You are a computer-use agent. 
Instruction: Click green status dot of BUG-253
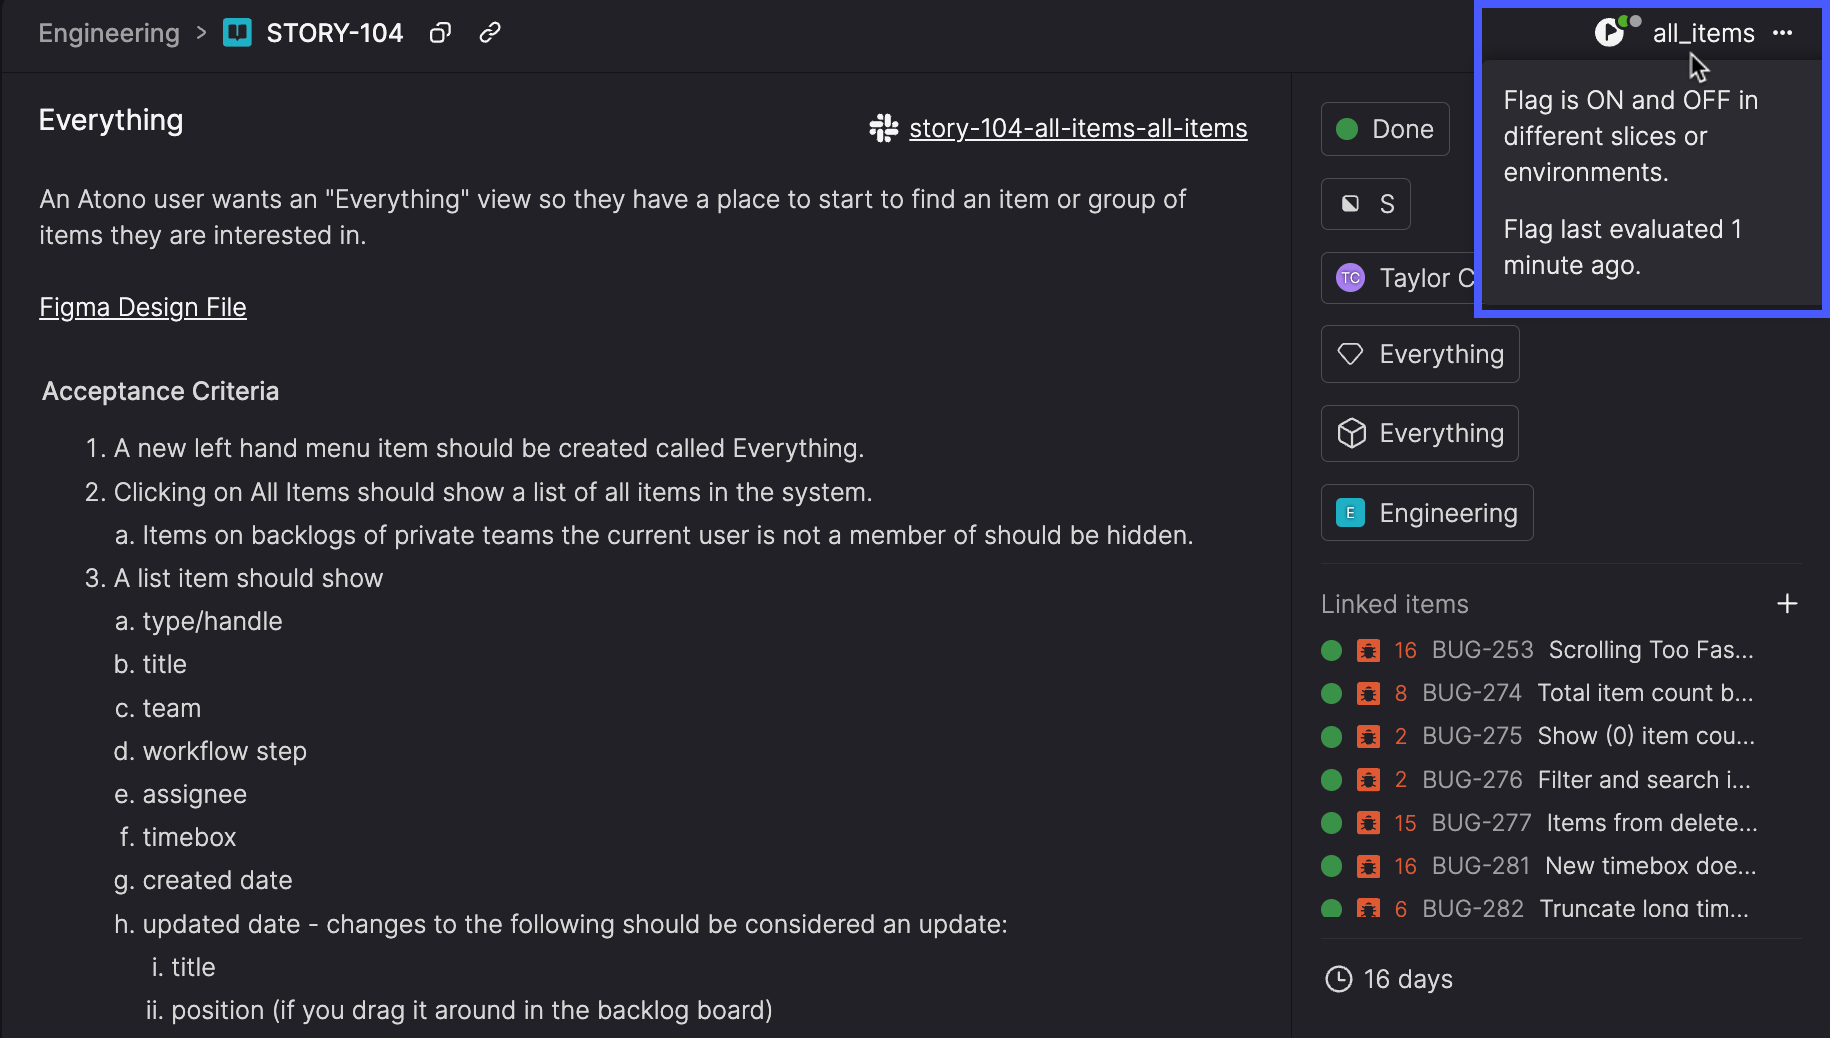tap(1331, 650)
